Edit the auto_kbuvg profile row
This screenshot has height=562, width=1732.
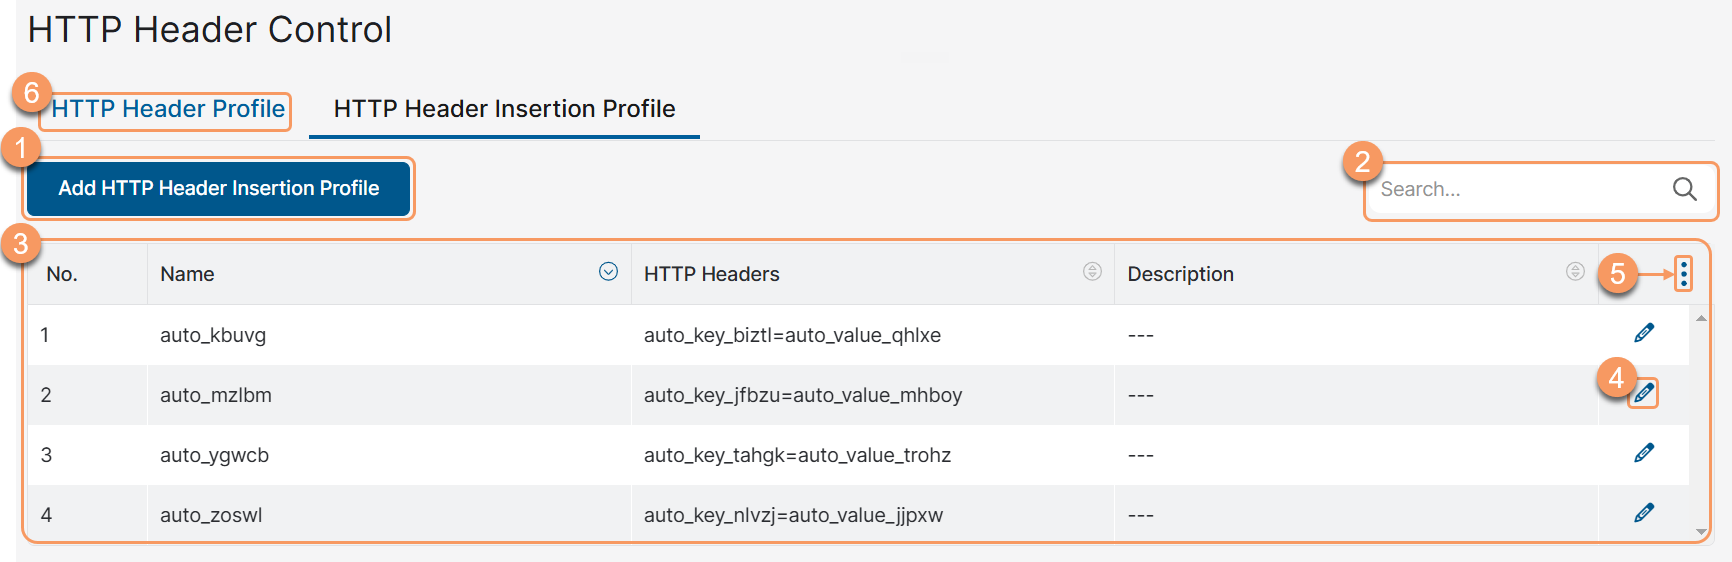click(x=1644, y=333)
